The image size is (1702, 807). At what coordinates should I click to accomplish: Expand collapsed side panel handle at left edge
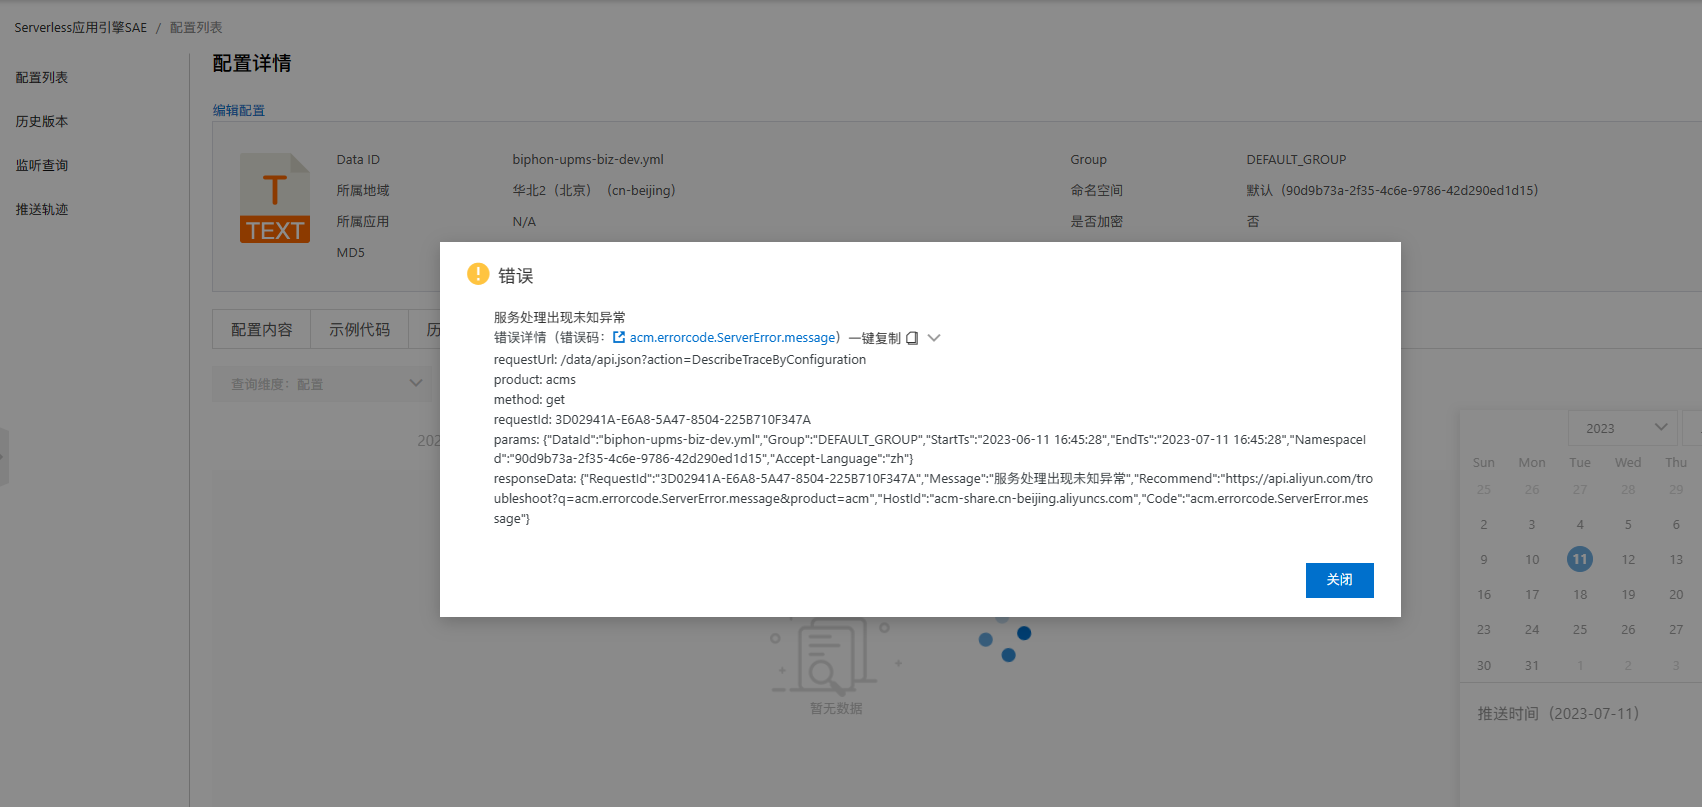pyautogui.click(x=4, y=456)
